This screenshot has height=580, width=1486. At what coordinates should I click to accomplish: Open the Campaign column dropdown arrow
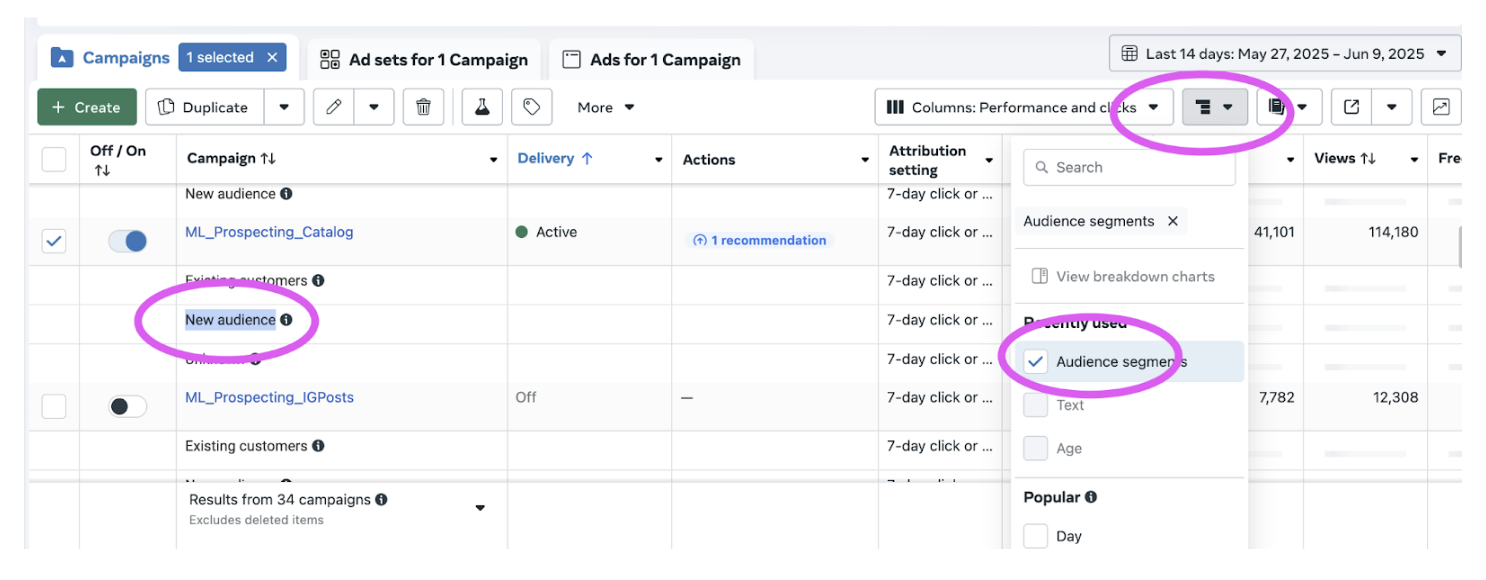tap(494, 160)
